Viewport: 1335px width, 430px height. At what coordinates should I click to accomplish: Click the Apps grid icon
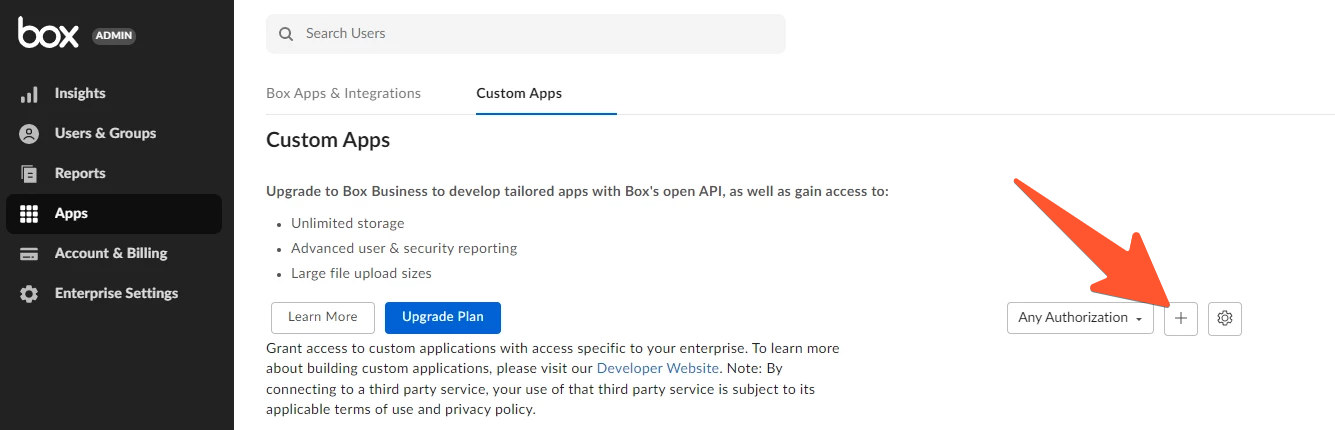click(x=29, y=214)
